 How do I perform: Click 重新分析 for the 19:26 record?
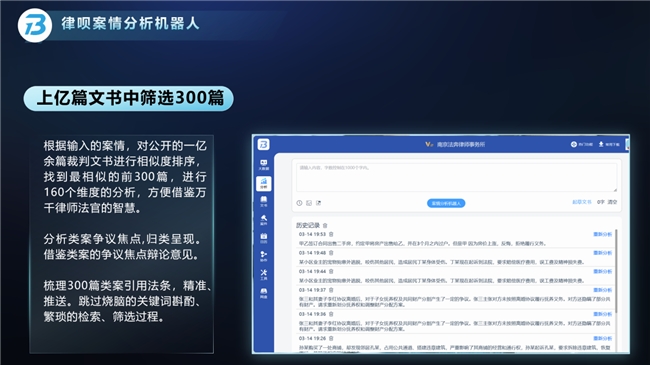pos(603,338)
